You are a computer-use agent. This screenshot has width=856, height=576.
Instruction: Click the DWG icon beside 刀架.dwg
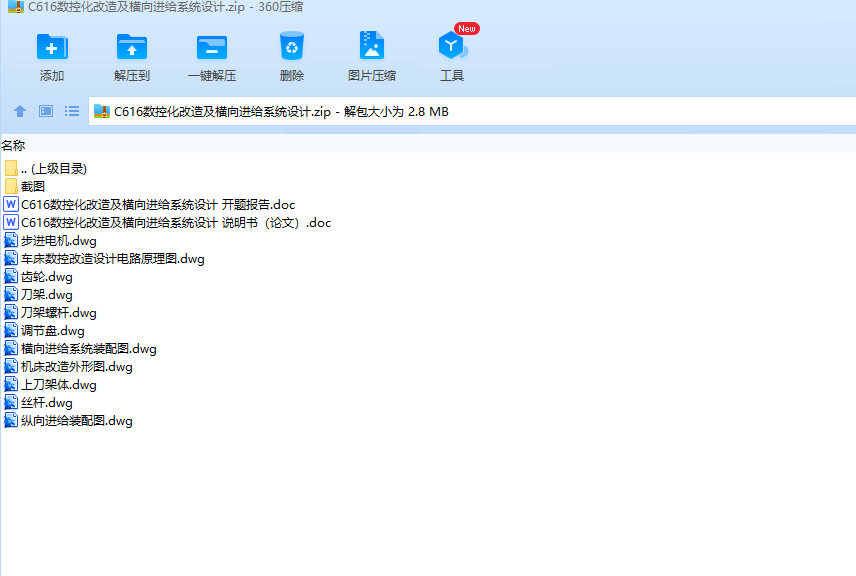tap(11, 294)
